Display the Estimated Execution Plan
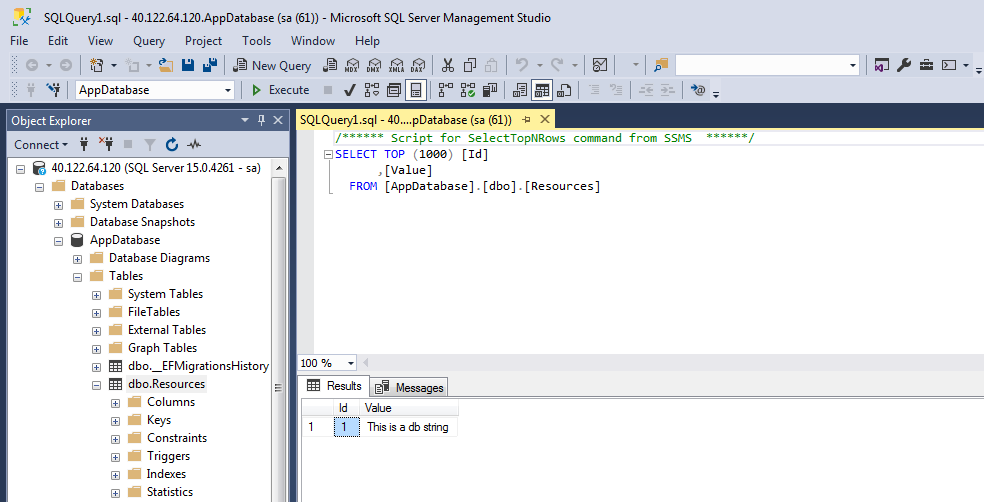984x502 pixels. [372, 90]
